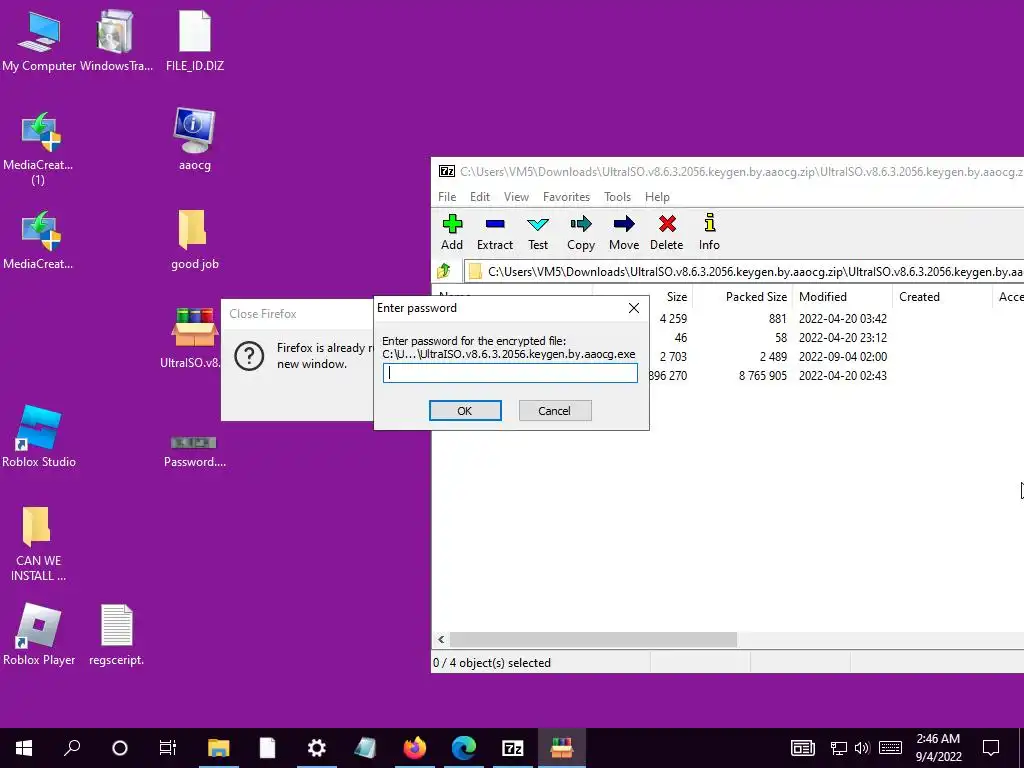Select the good job folder

coord(195,239)
